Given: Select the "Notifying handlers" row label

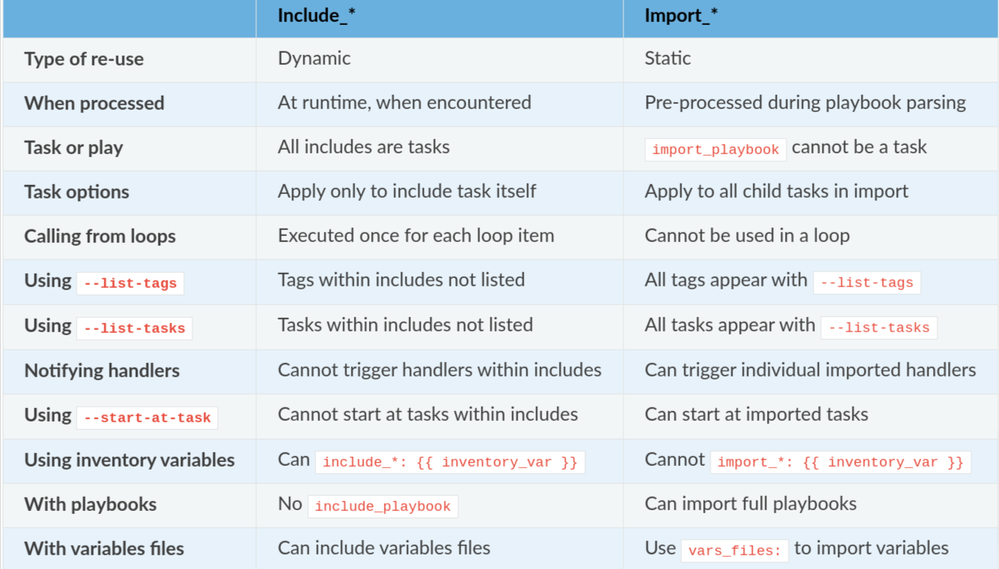Looking at the screenshot, I should [102, 370].
